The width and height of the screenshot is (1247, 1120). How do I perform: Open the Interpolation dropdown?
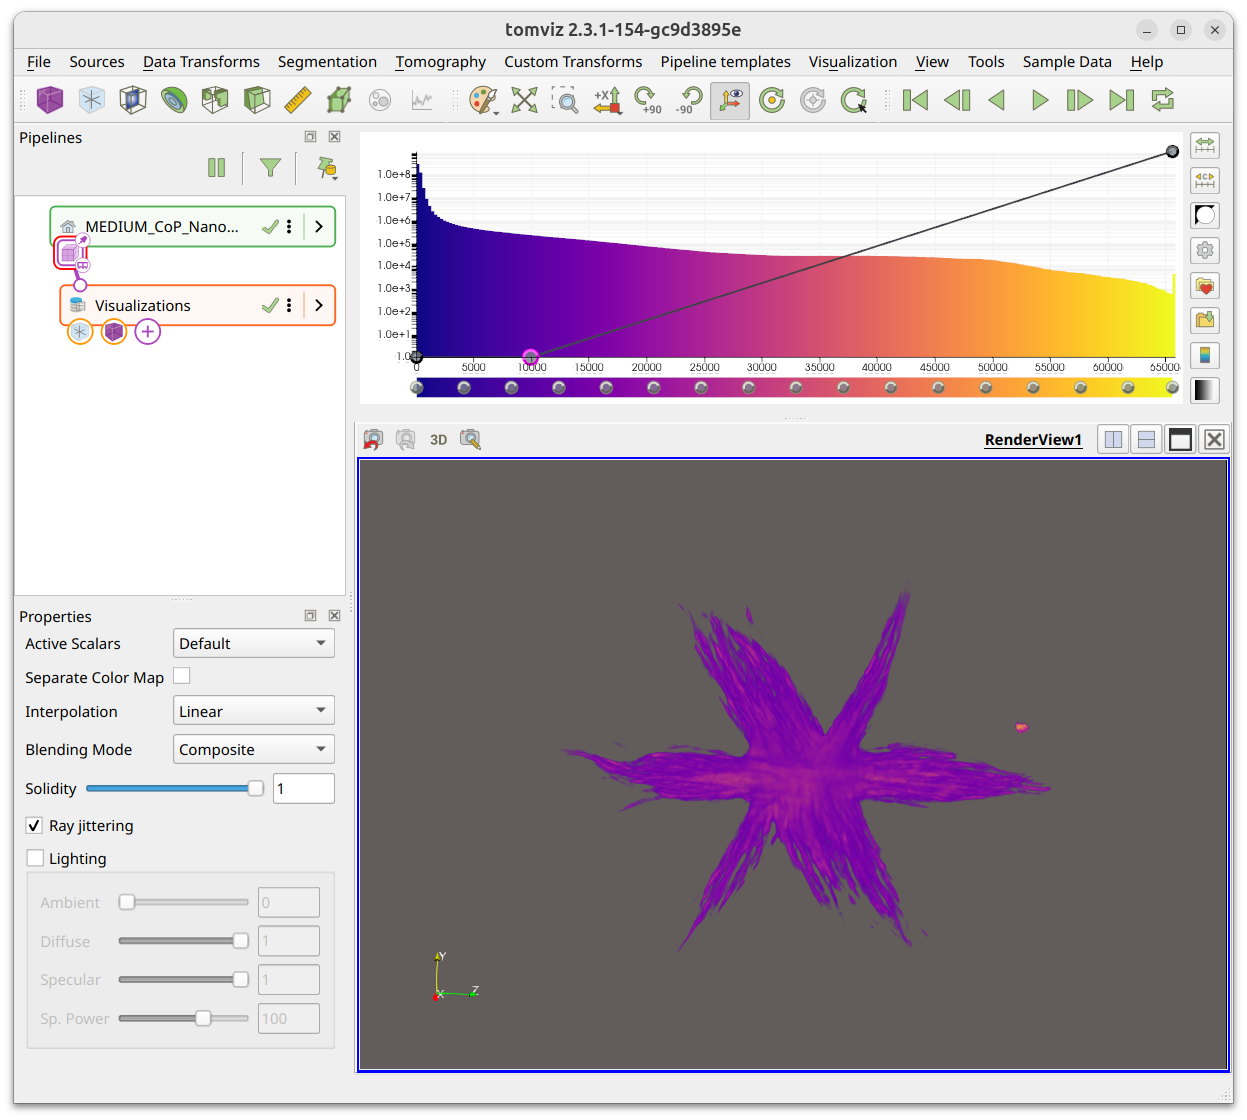[x=254, y=711]
